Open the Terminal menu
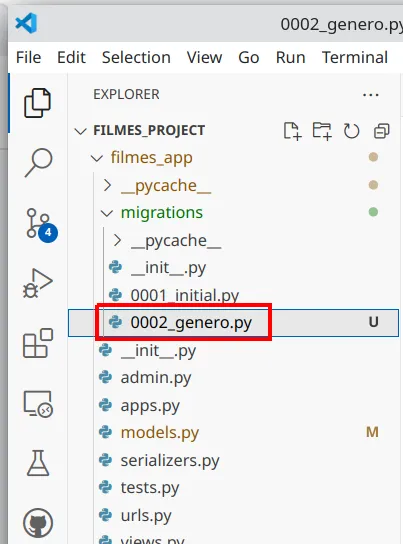 pos(355,57)
